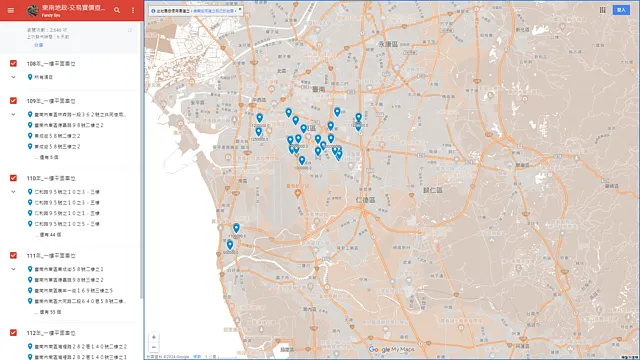Open the Google apps grid icon

coord(602,10)
